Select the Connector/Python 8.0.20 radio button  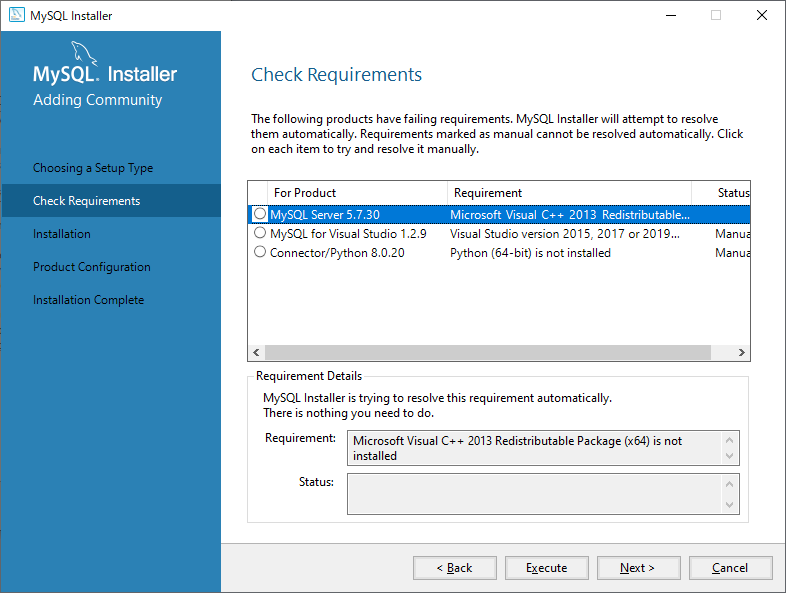point(260,252)
